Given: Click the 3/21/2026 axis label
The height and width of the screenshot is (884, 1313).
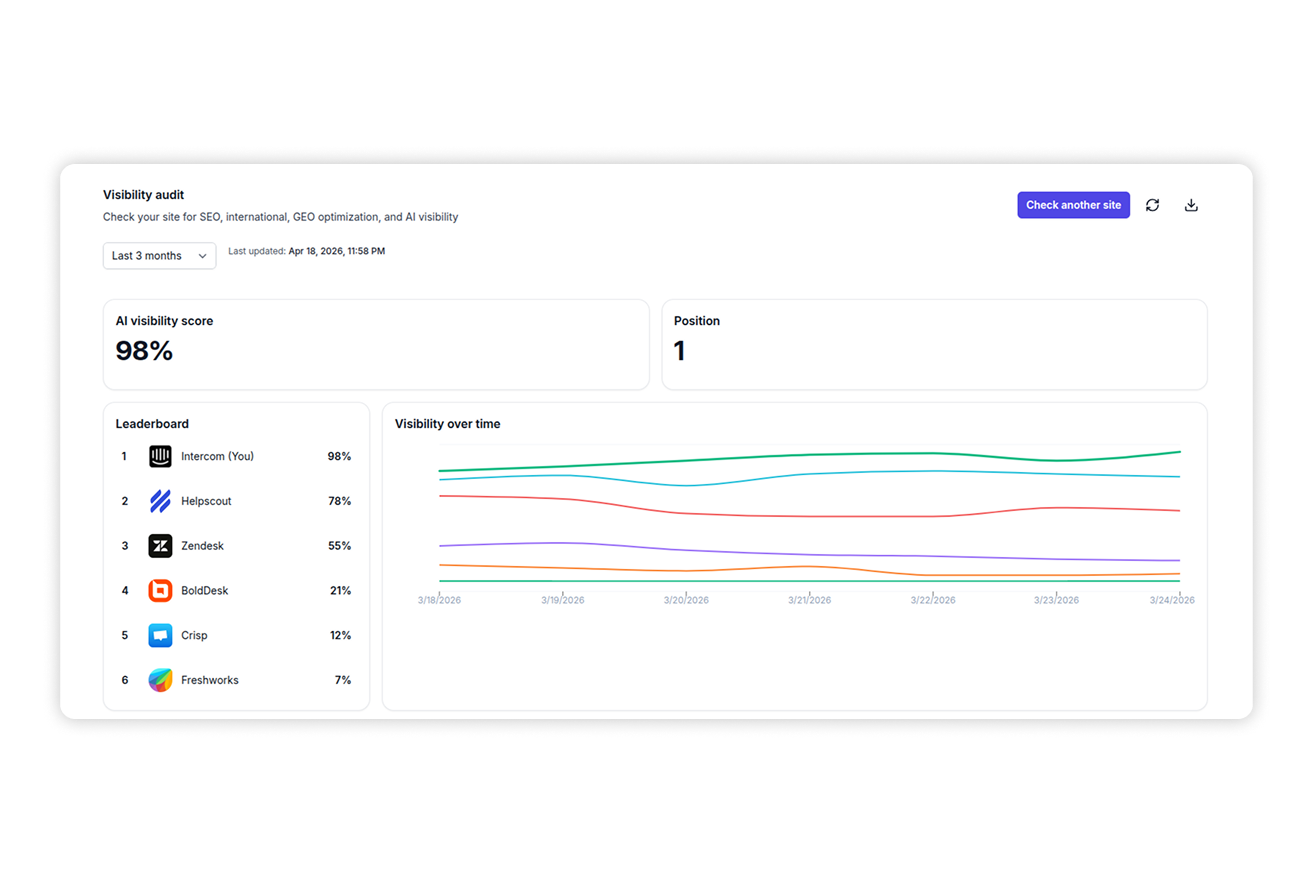Looking at the screenshot, I should click(x=809, y=600).
